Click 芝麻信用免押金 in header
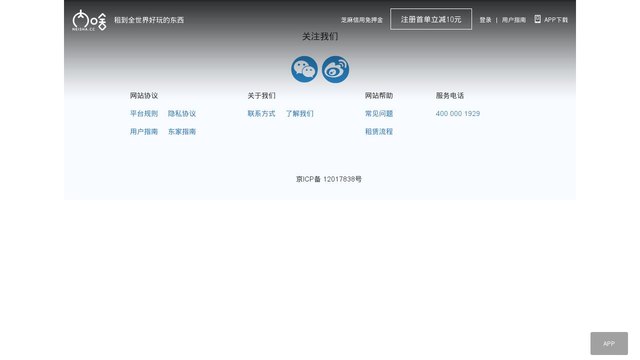640x360 pixels. click(362, 20)
